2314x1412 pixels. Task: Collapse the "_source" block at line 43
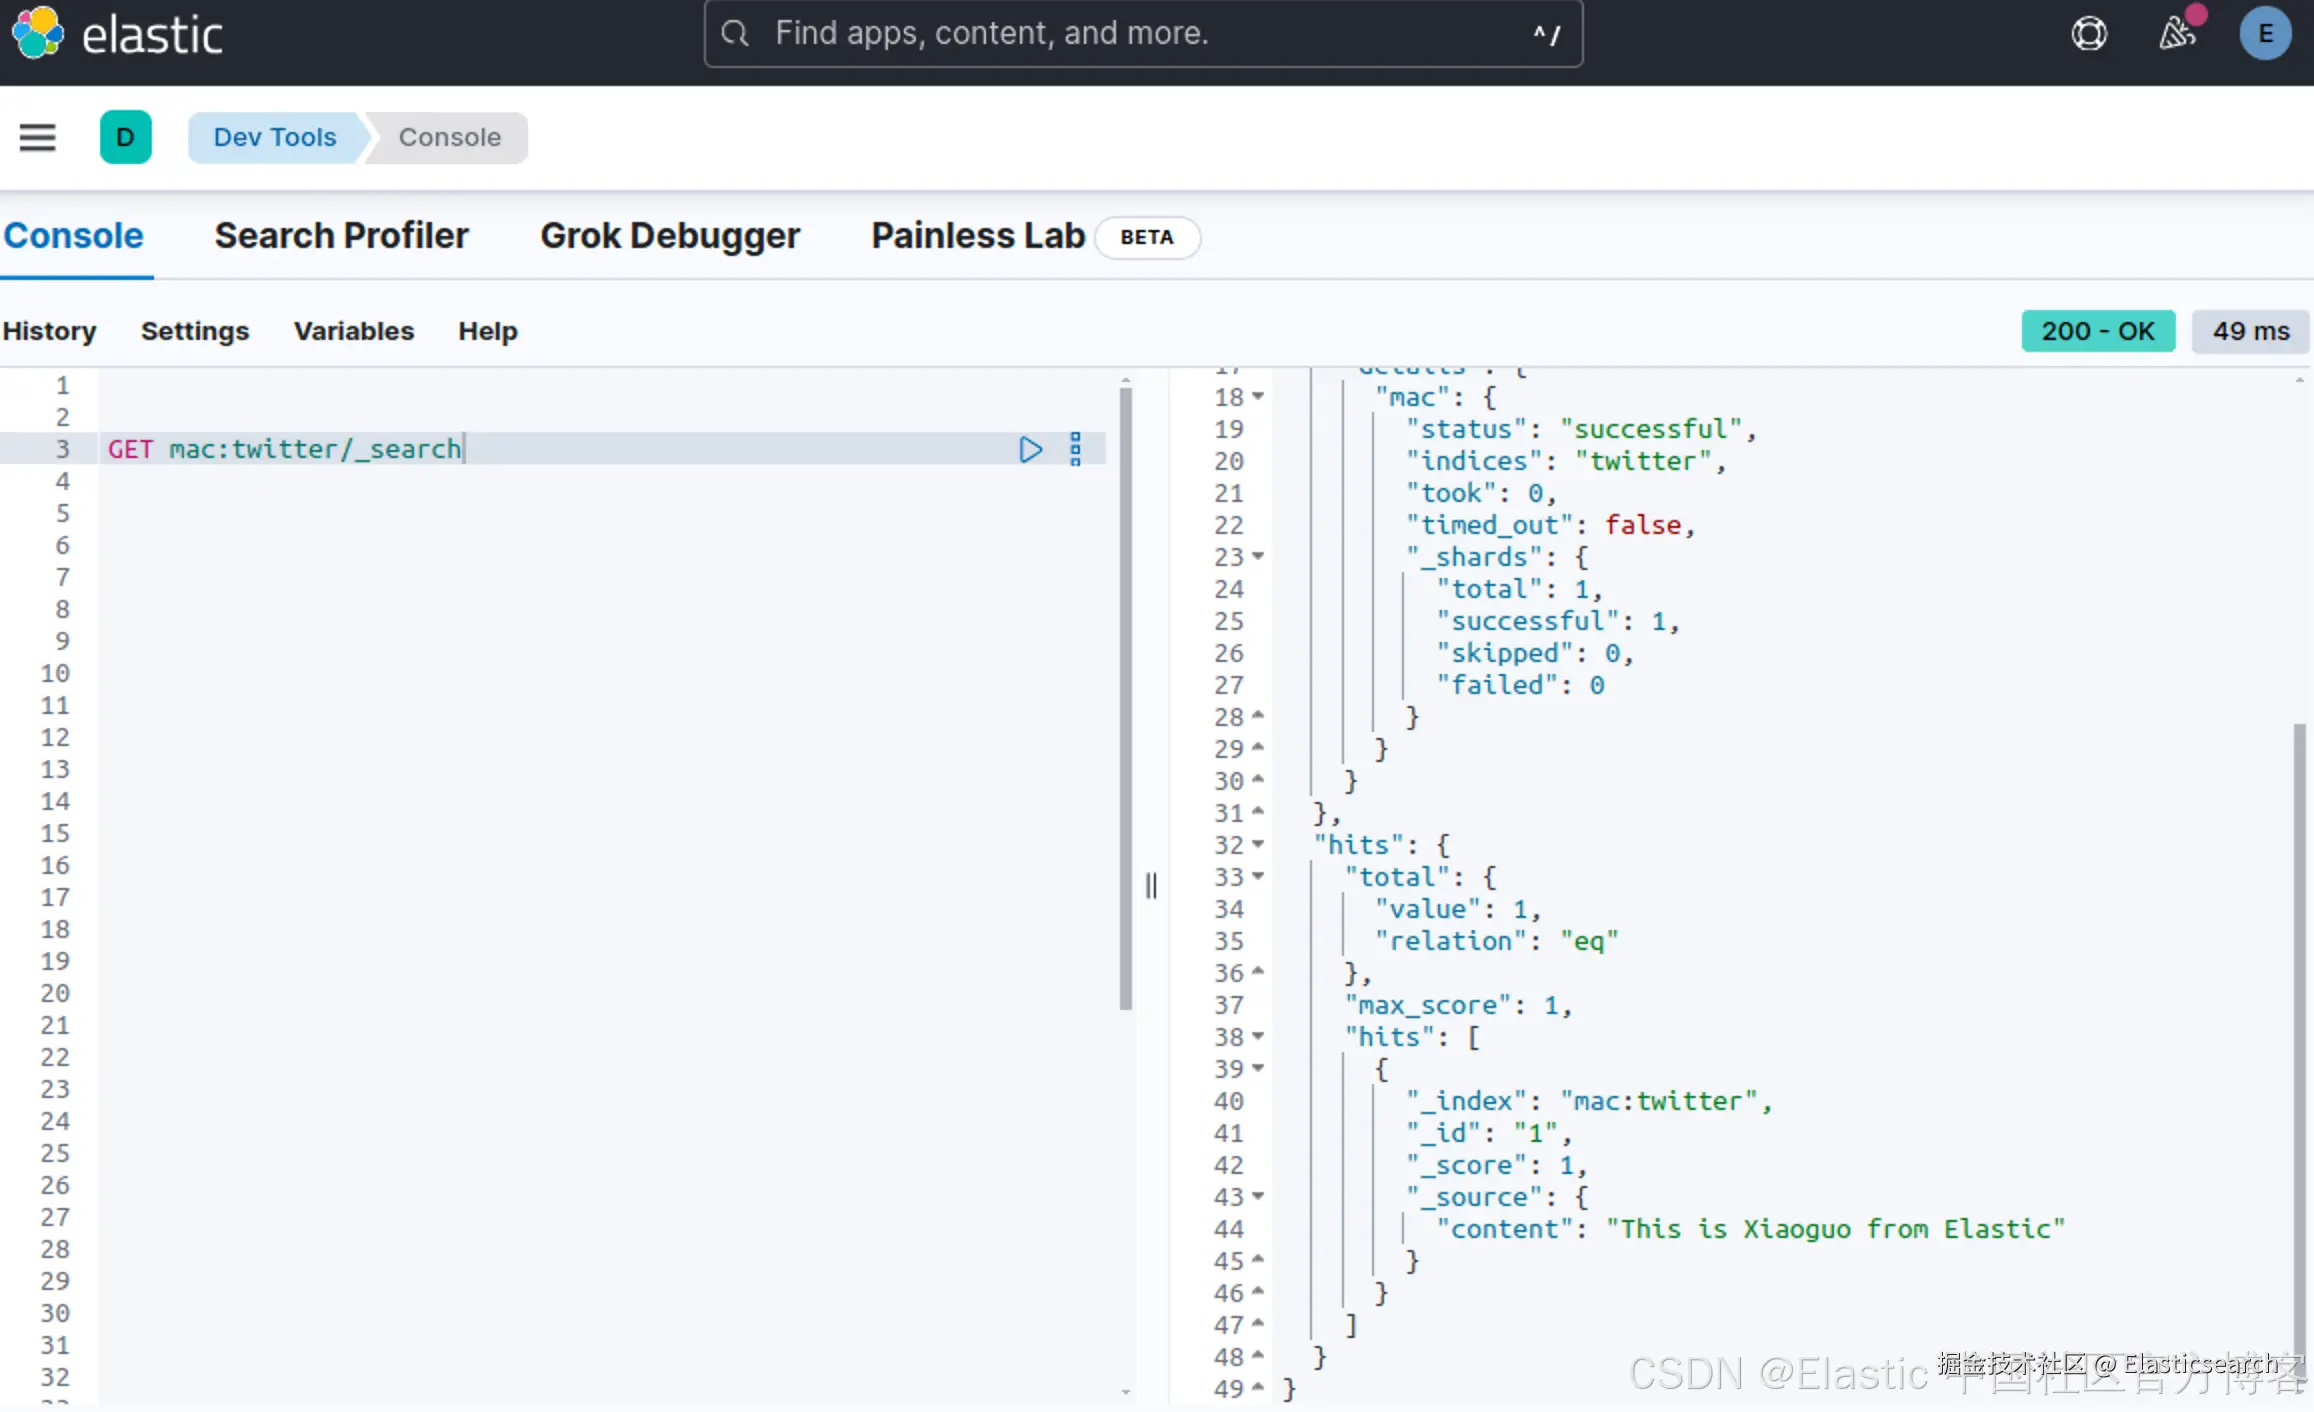pos(1258,1196)
